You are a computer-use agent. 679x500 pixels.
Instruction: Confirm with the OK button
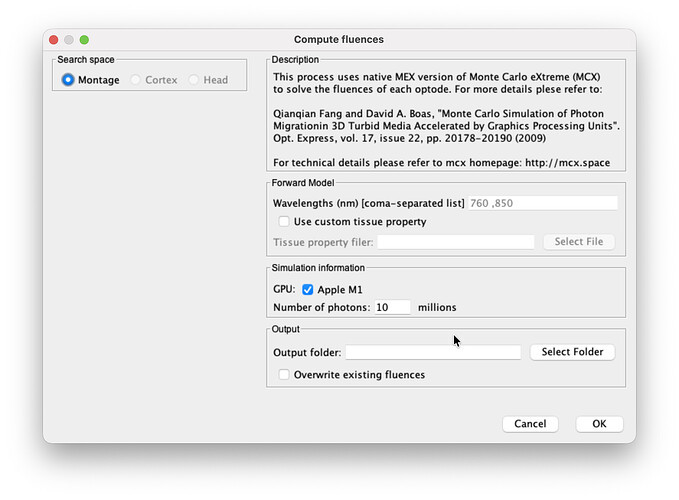(599, 424)
